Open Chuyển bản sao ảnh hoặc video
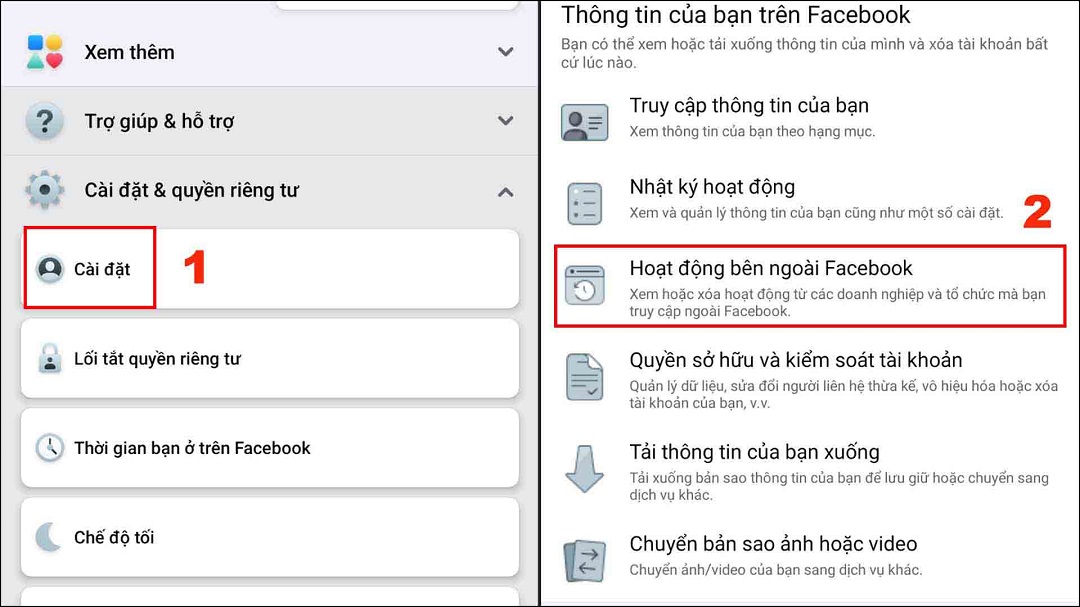1080x607 pixels. pos(773,544)
